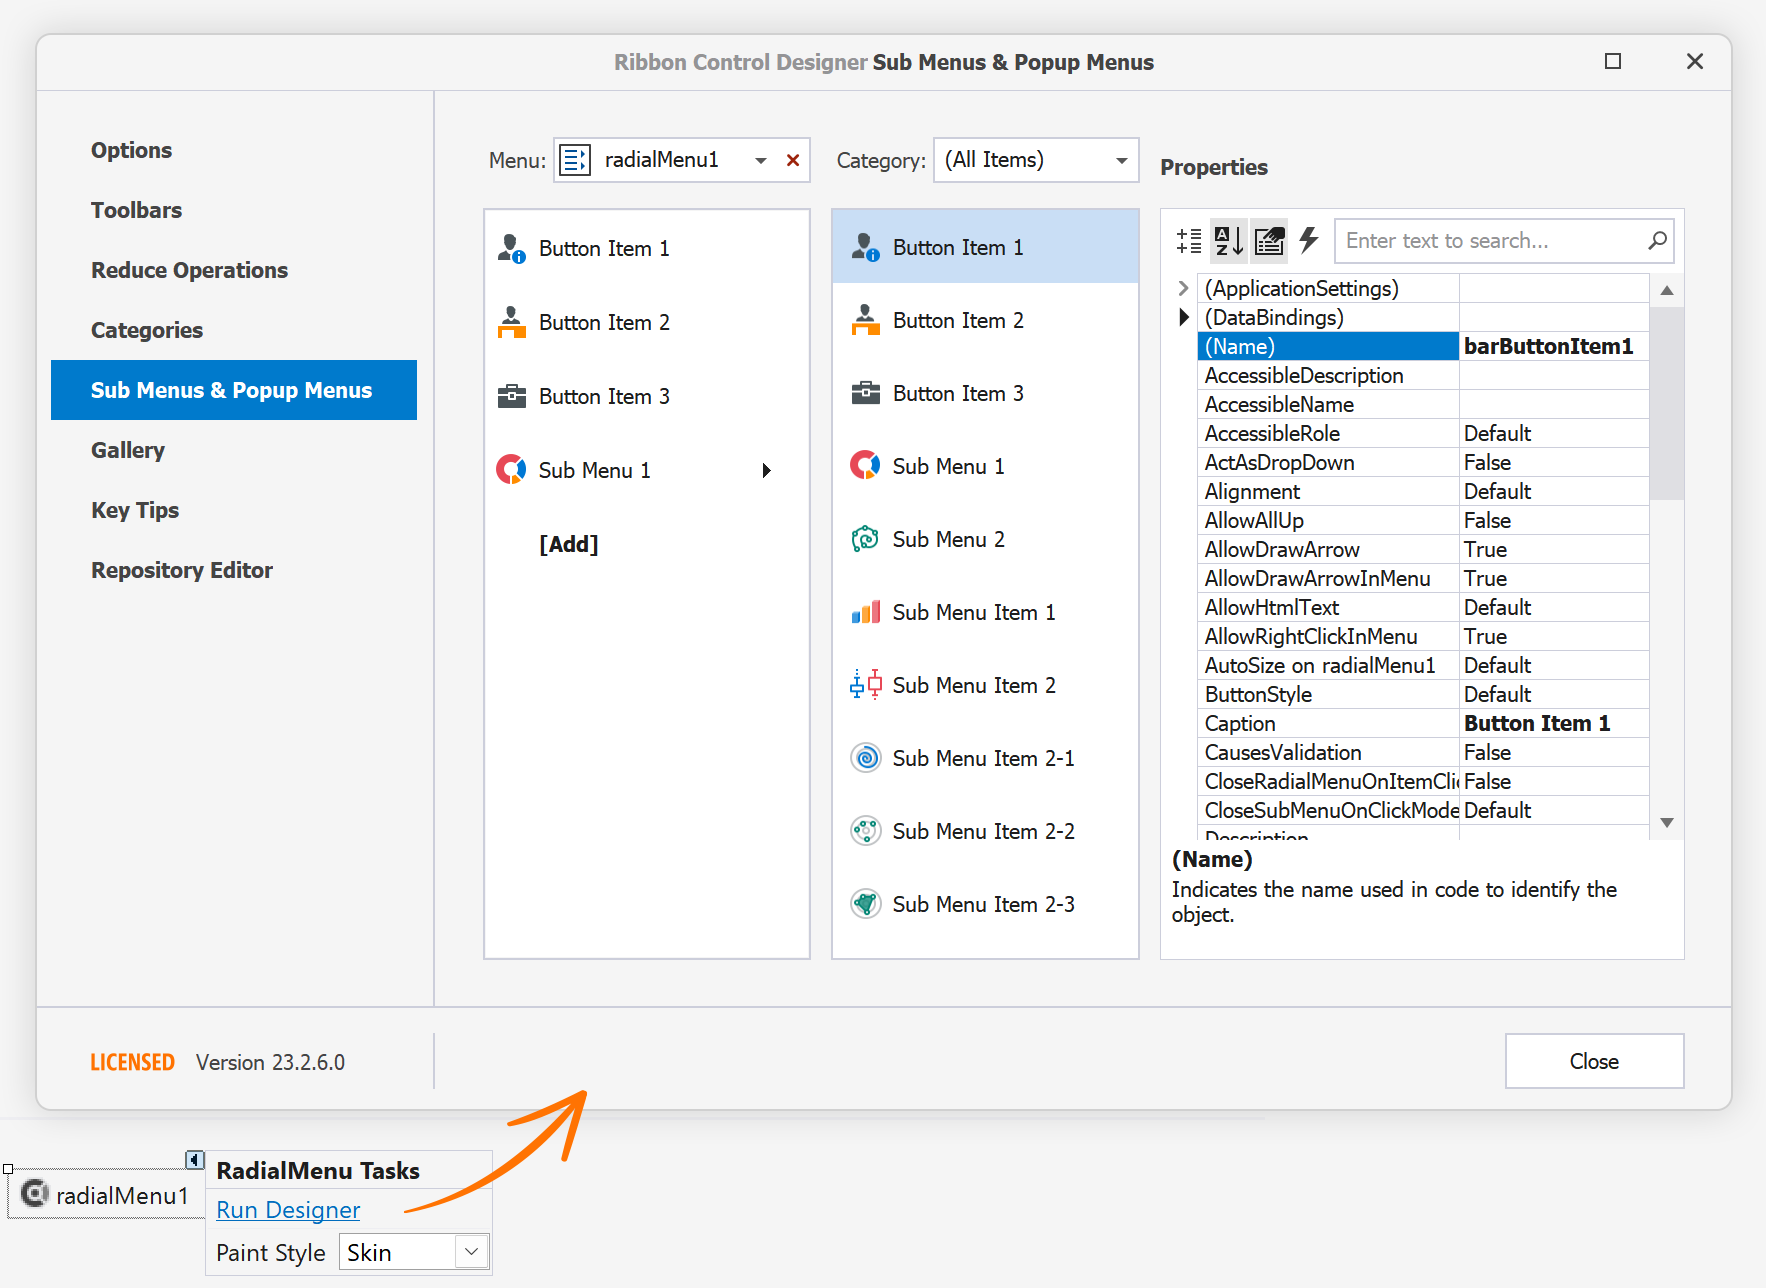The image size is (1766, 1288).
Task: Switch to the Gallery page
Action: coord(128,450)
